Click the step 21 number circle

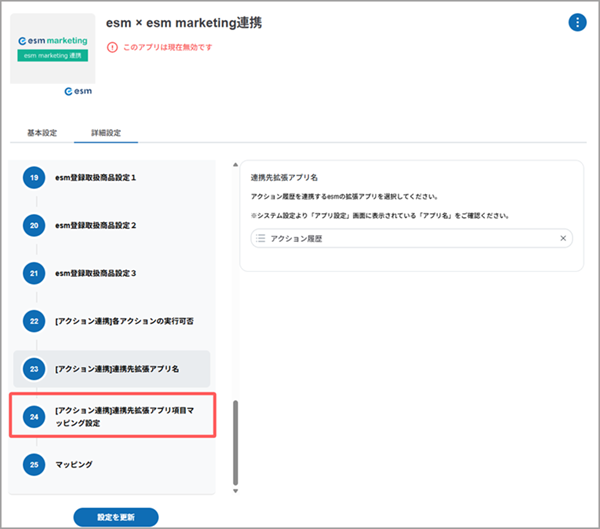coord(34,273)
